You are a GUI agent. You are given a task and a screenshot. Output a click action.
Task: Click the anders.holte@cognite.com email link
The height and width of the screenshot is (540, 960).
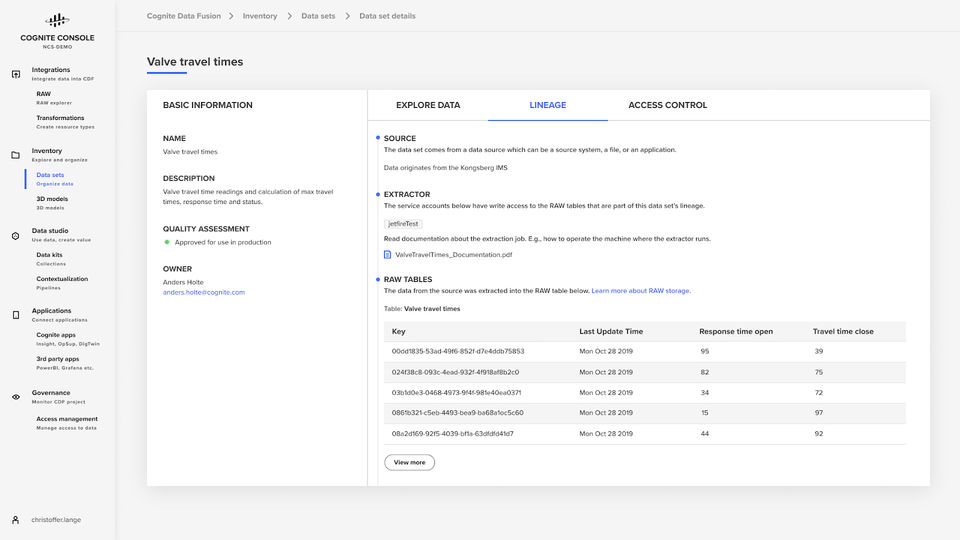[204, 292]
